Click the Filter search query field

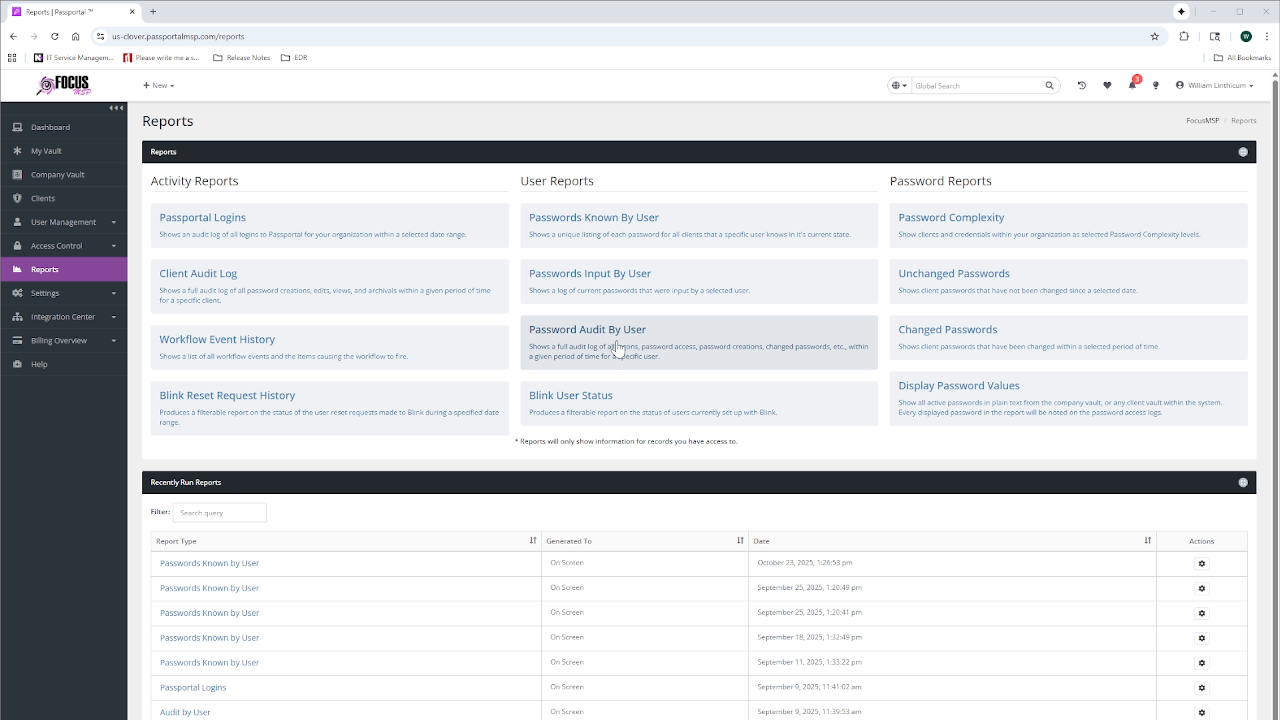[219, 512]
